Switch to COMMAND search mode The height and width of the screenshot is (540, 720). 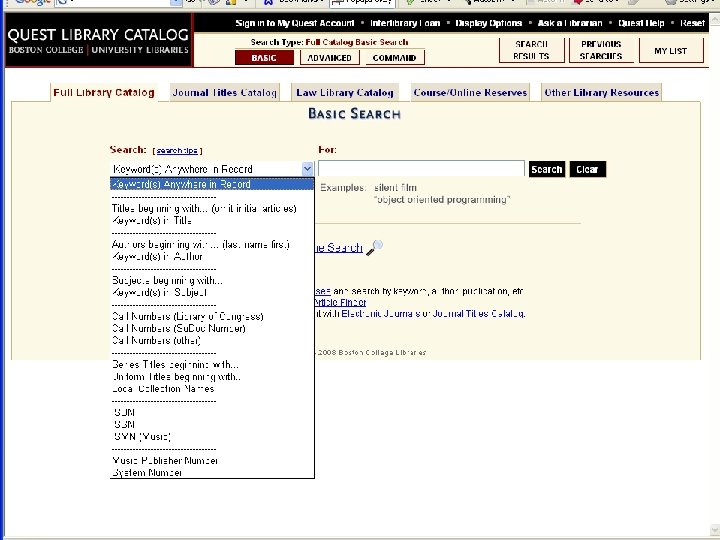tap(394, 58)
